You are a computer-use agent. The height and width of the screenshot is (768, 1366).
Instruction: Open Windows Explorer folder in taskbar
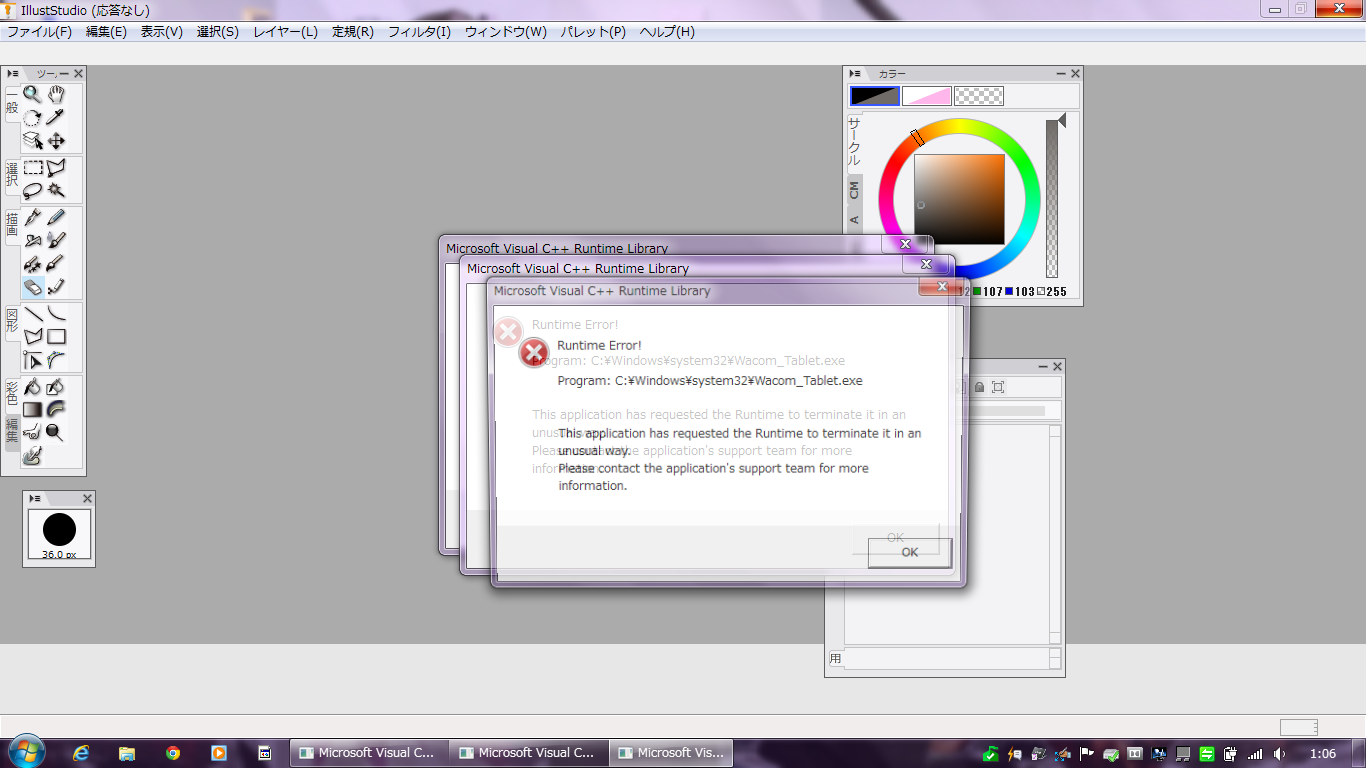point(127,753)
